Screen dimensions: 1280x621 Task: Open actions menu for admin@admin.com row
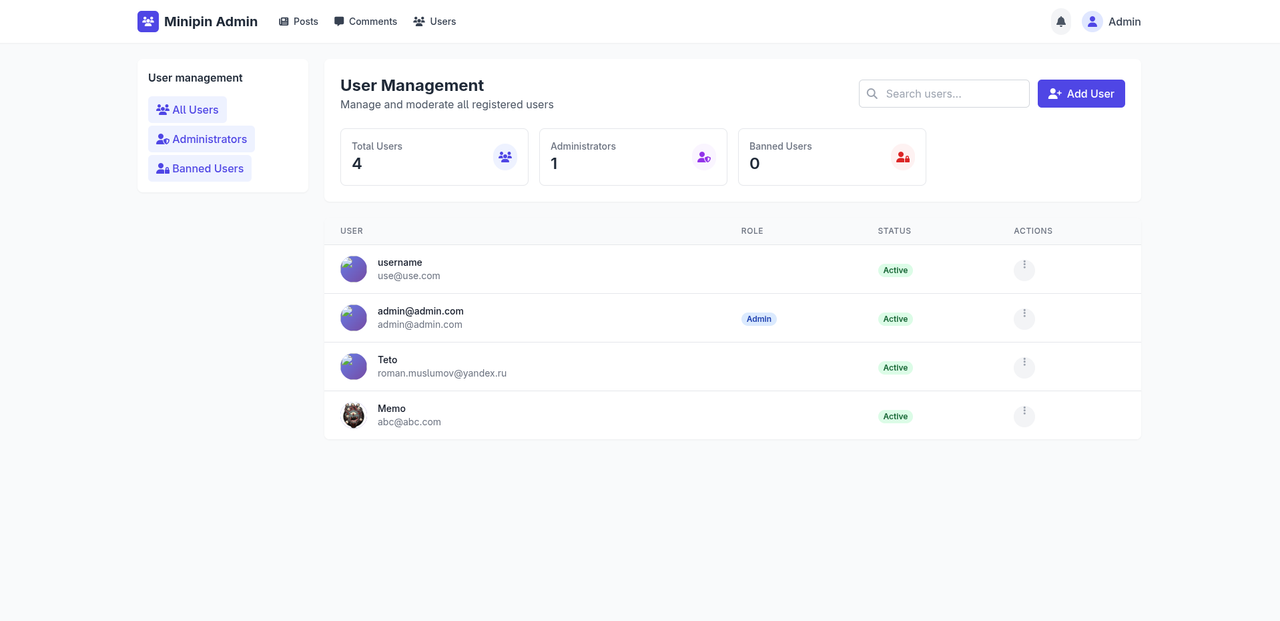1024,319
